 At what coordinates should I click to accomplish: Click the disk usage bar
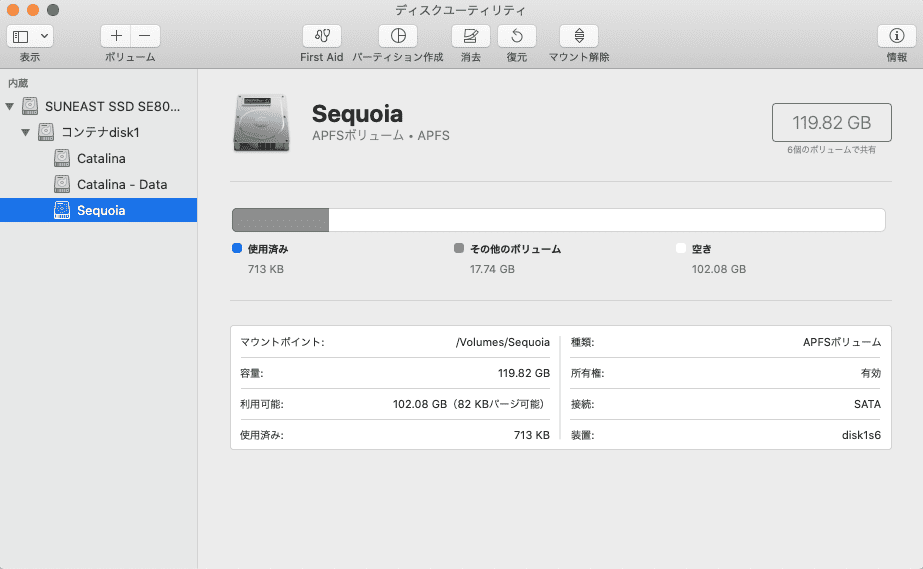click(559, 220)
